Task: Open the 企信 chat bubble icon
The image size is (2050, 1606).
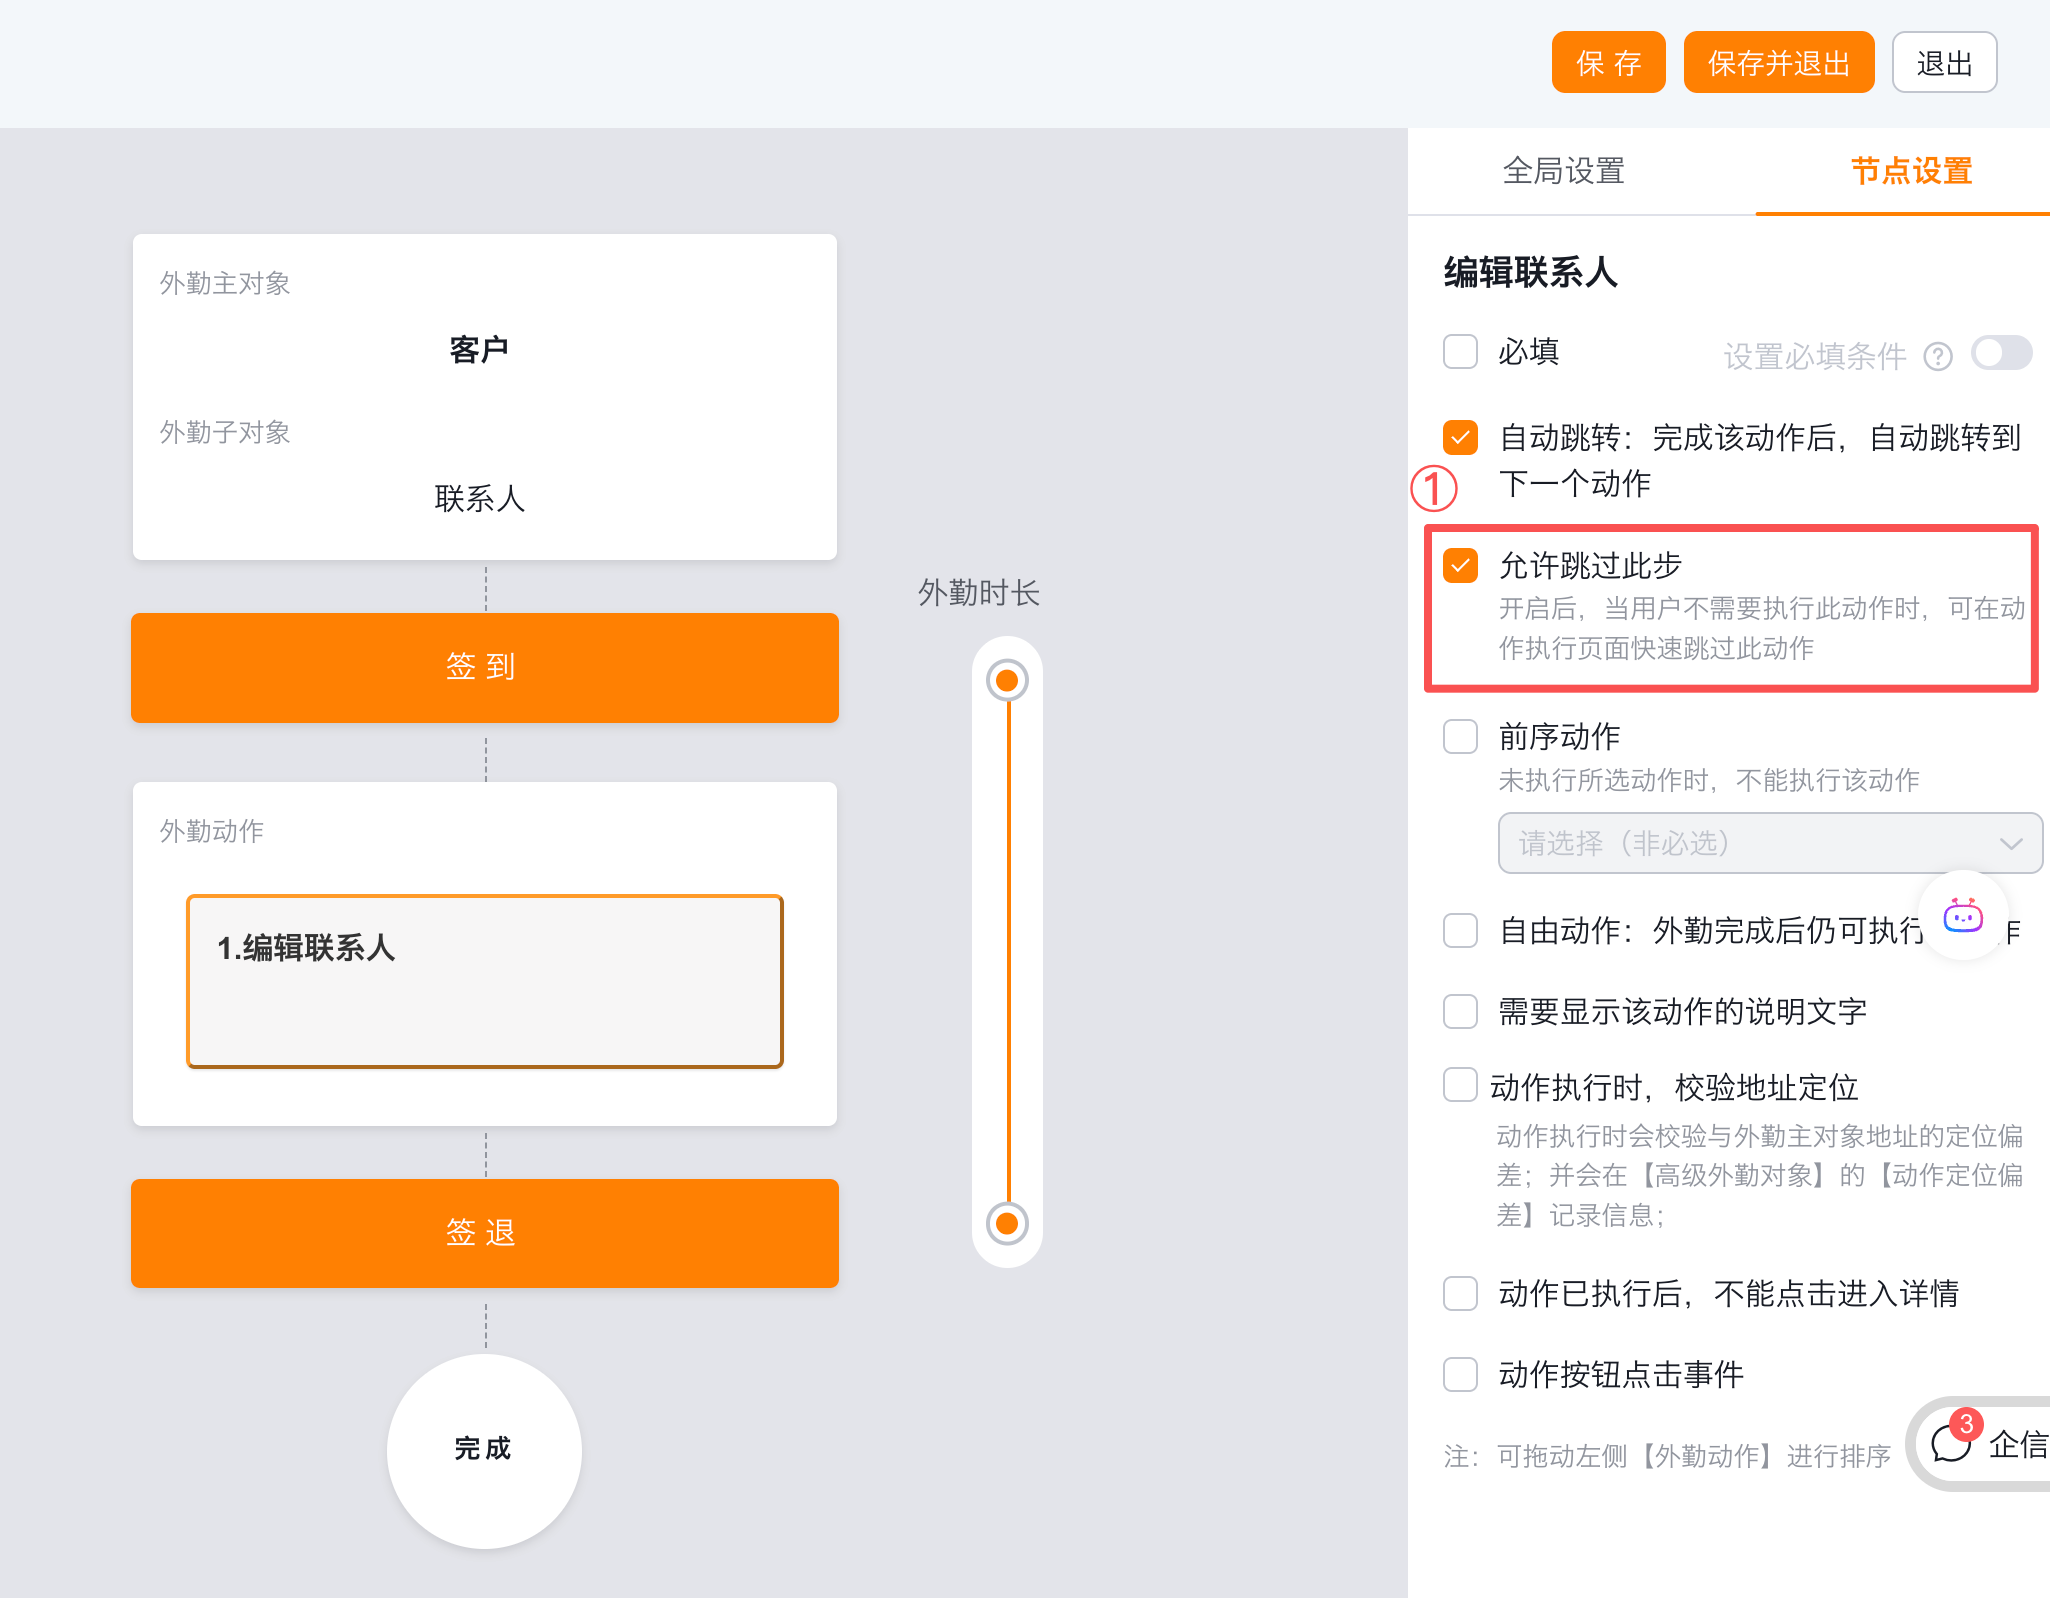Action: coord(1951,1443)
